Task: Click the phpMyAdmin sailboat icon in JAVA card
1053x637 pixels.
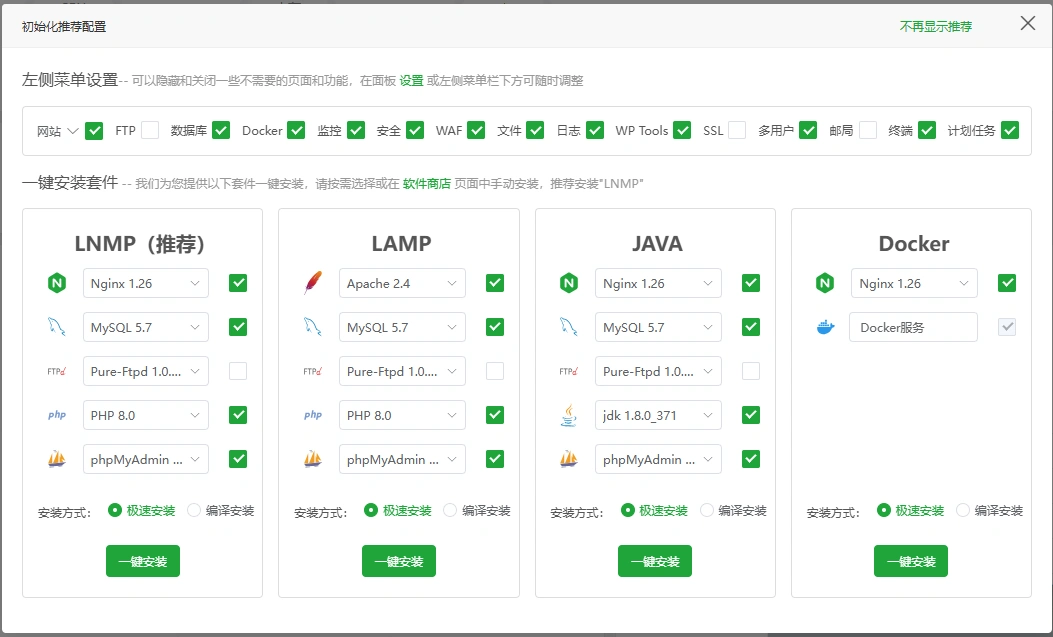Action: (569, 459)
